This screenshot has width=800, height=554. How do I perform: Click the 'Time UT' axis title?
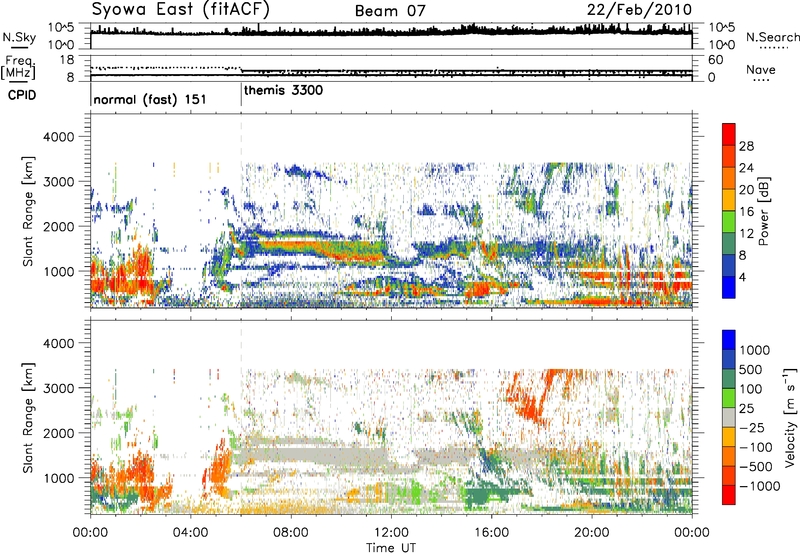coord(391,548)
